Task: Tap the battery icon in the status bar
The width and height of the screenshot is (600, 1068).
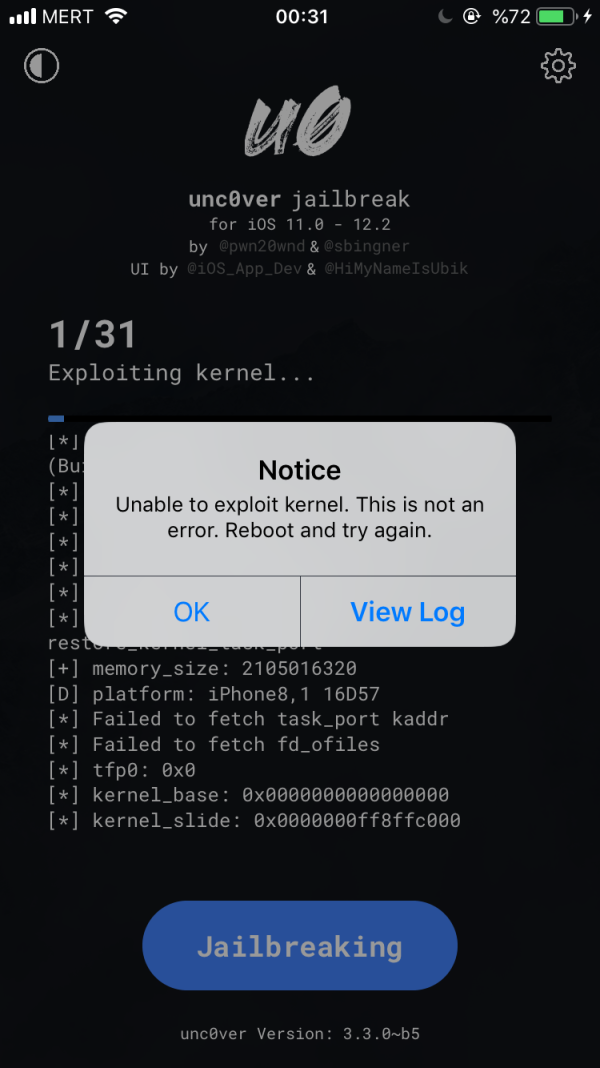Action: [556, 17]
